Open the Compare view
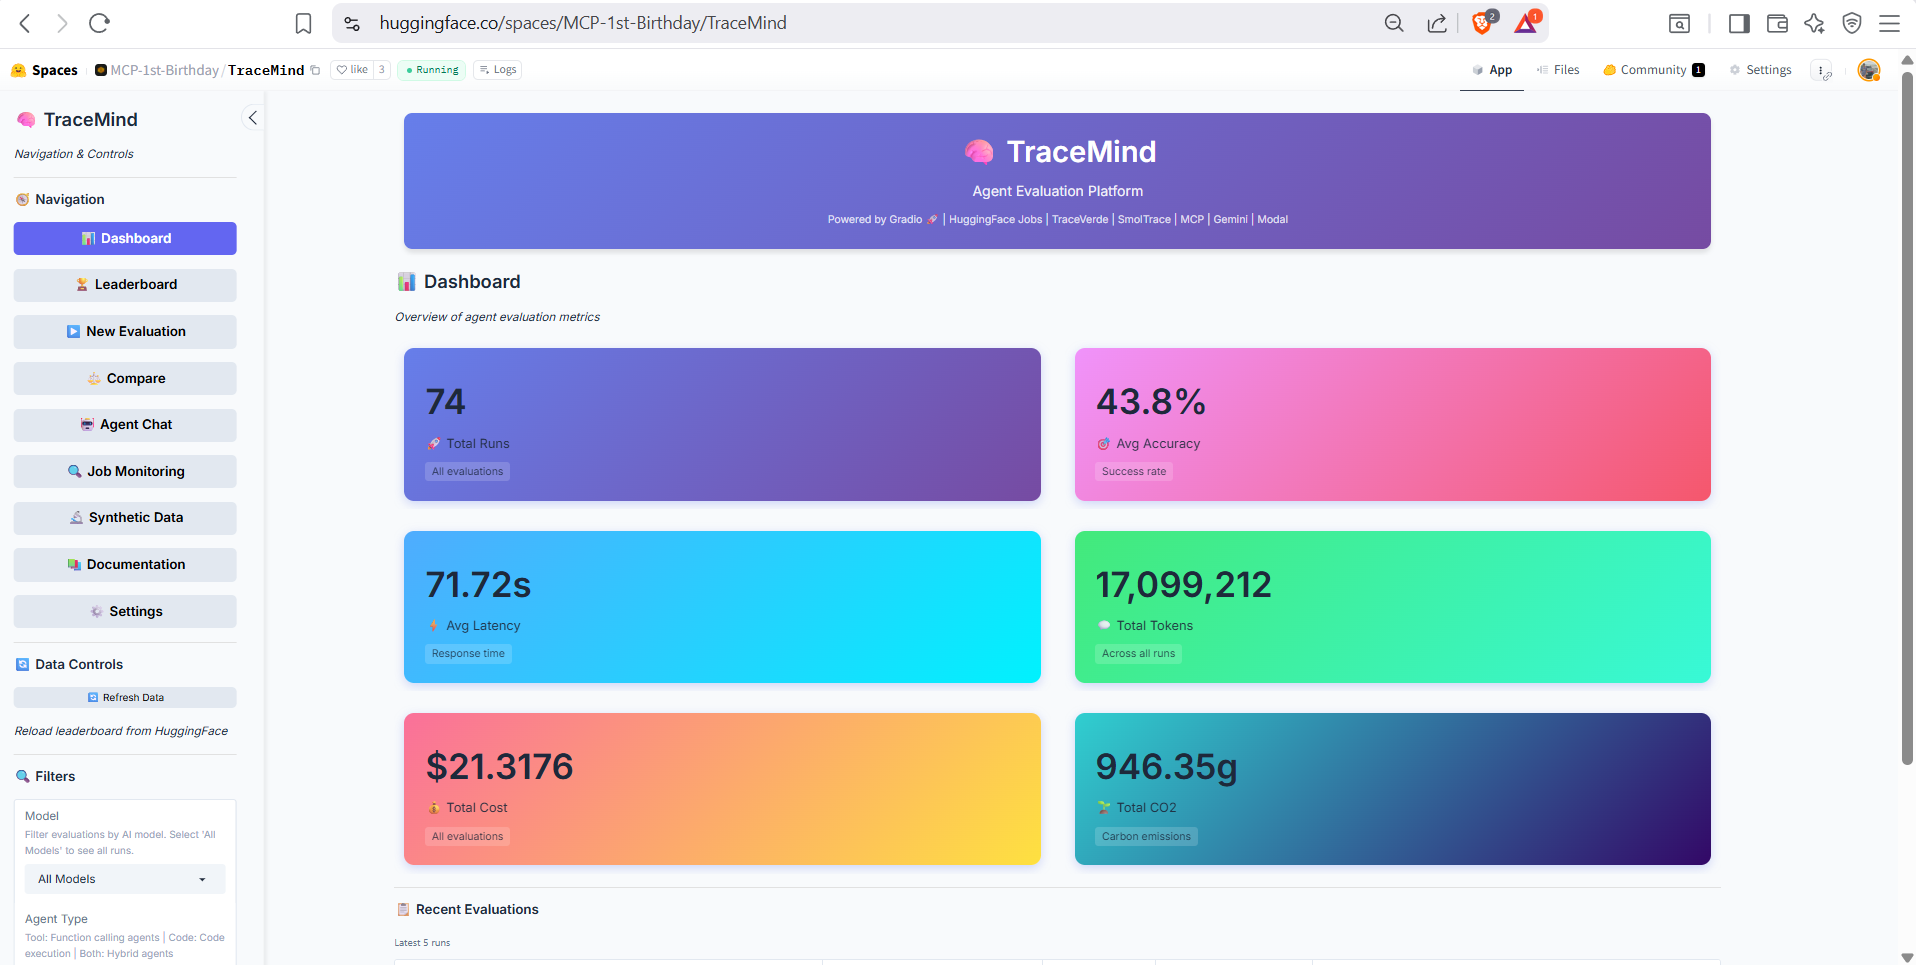This screenshot has height=965, width=1916. pyautogui.click(x=125, y=378)
